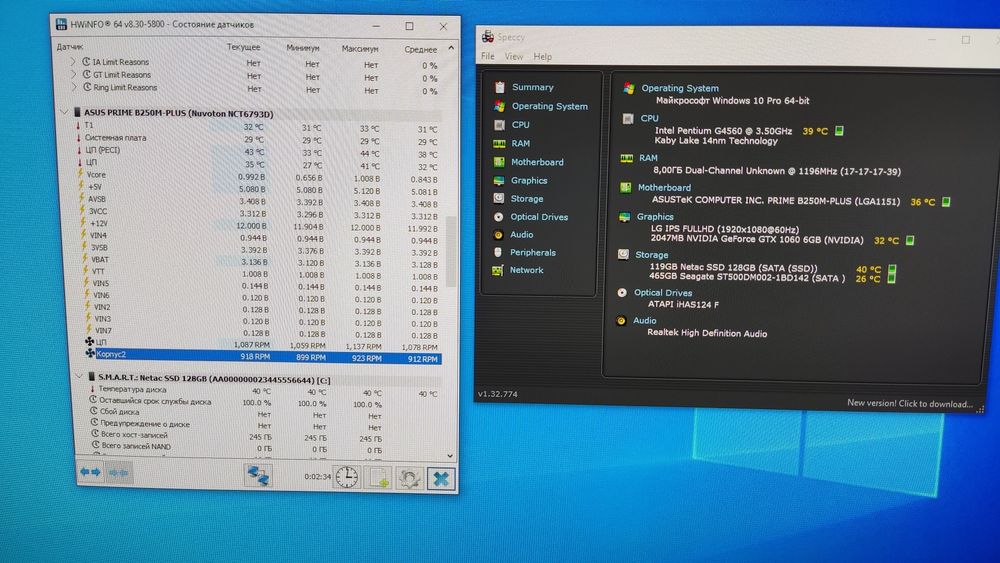Open Help menu in Speccy
This screenshot has width=1000, height=563.
pyautogui.click(x=543, y=57)
